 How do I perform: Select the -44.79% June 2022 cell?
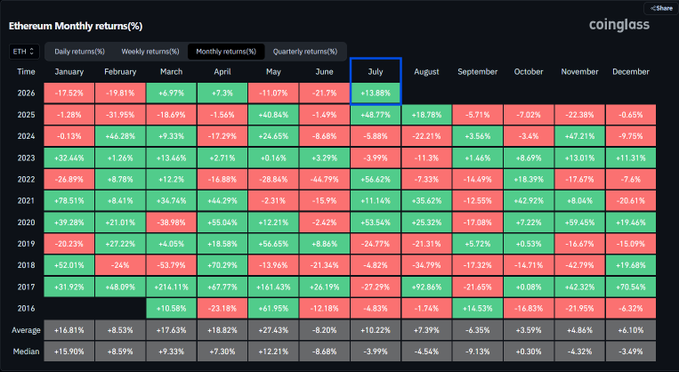[324, 179]
